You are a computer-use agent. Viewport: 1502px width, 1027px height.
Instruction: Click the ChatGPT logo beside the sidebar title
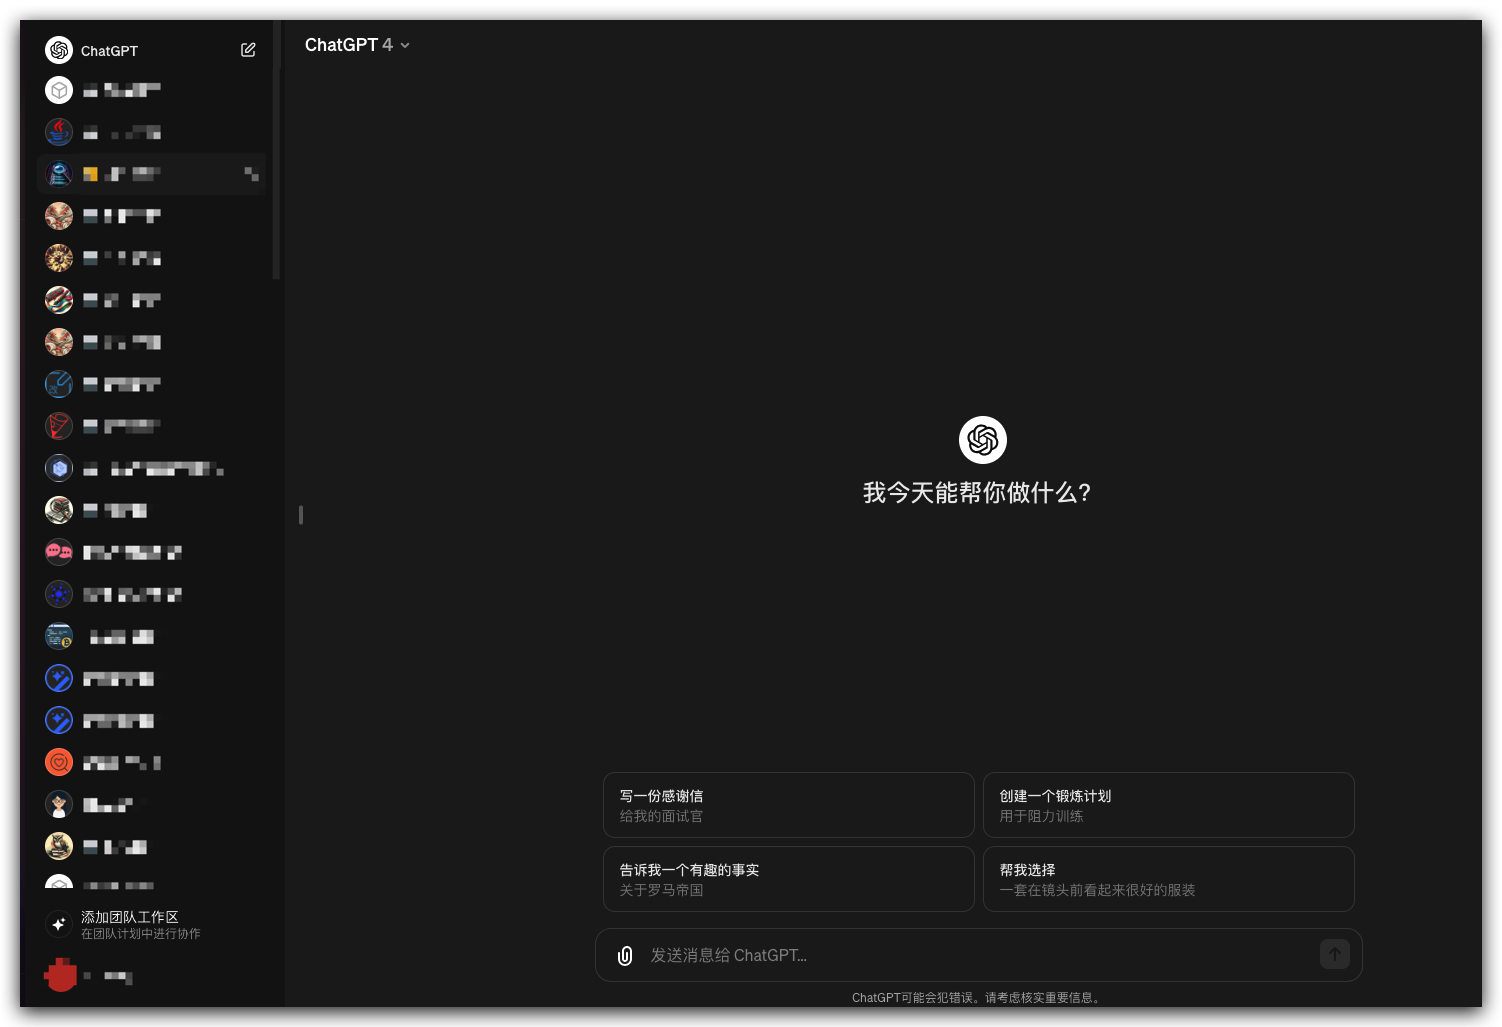59,50
